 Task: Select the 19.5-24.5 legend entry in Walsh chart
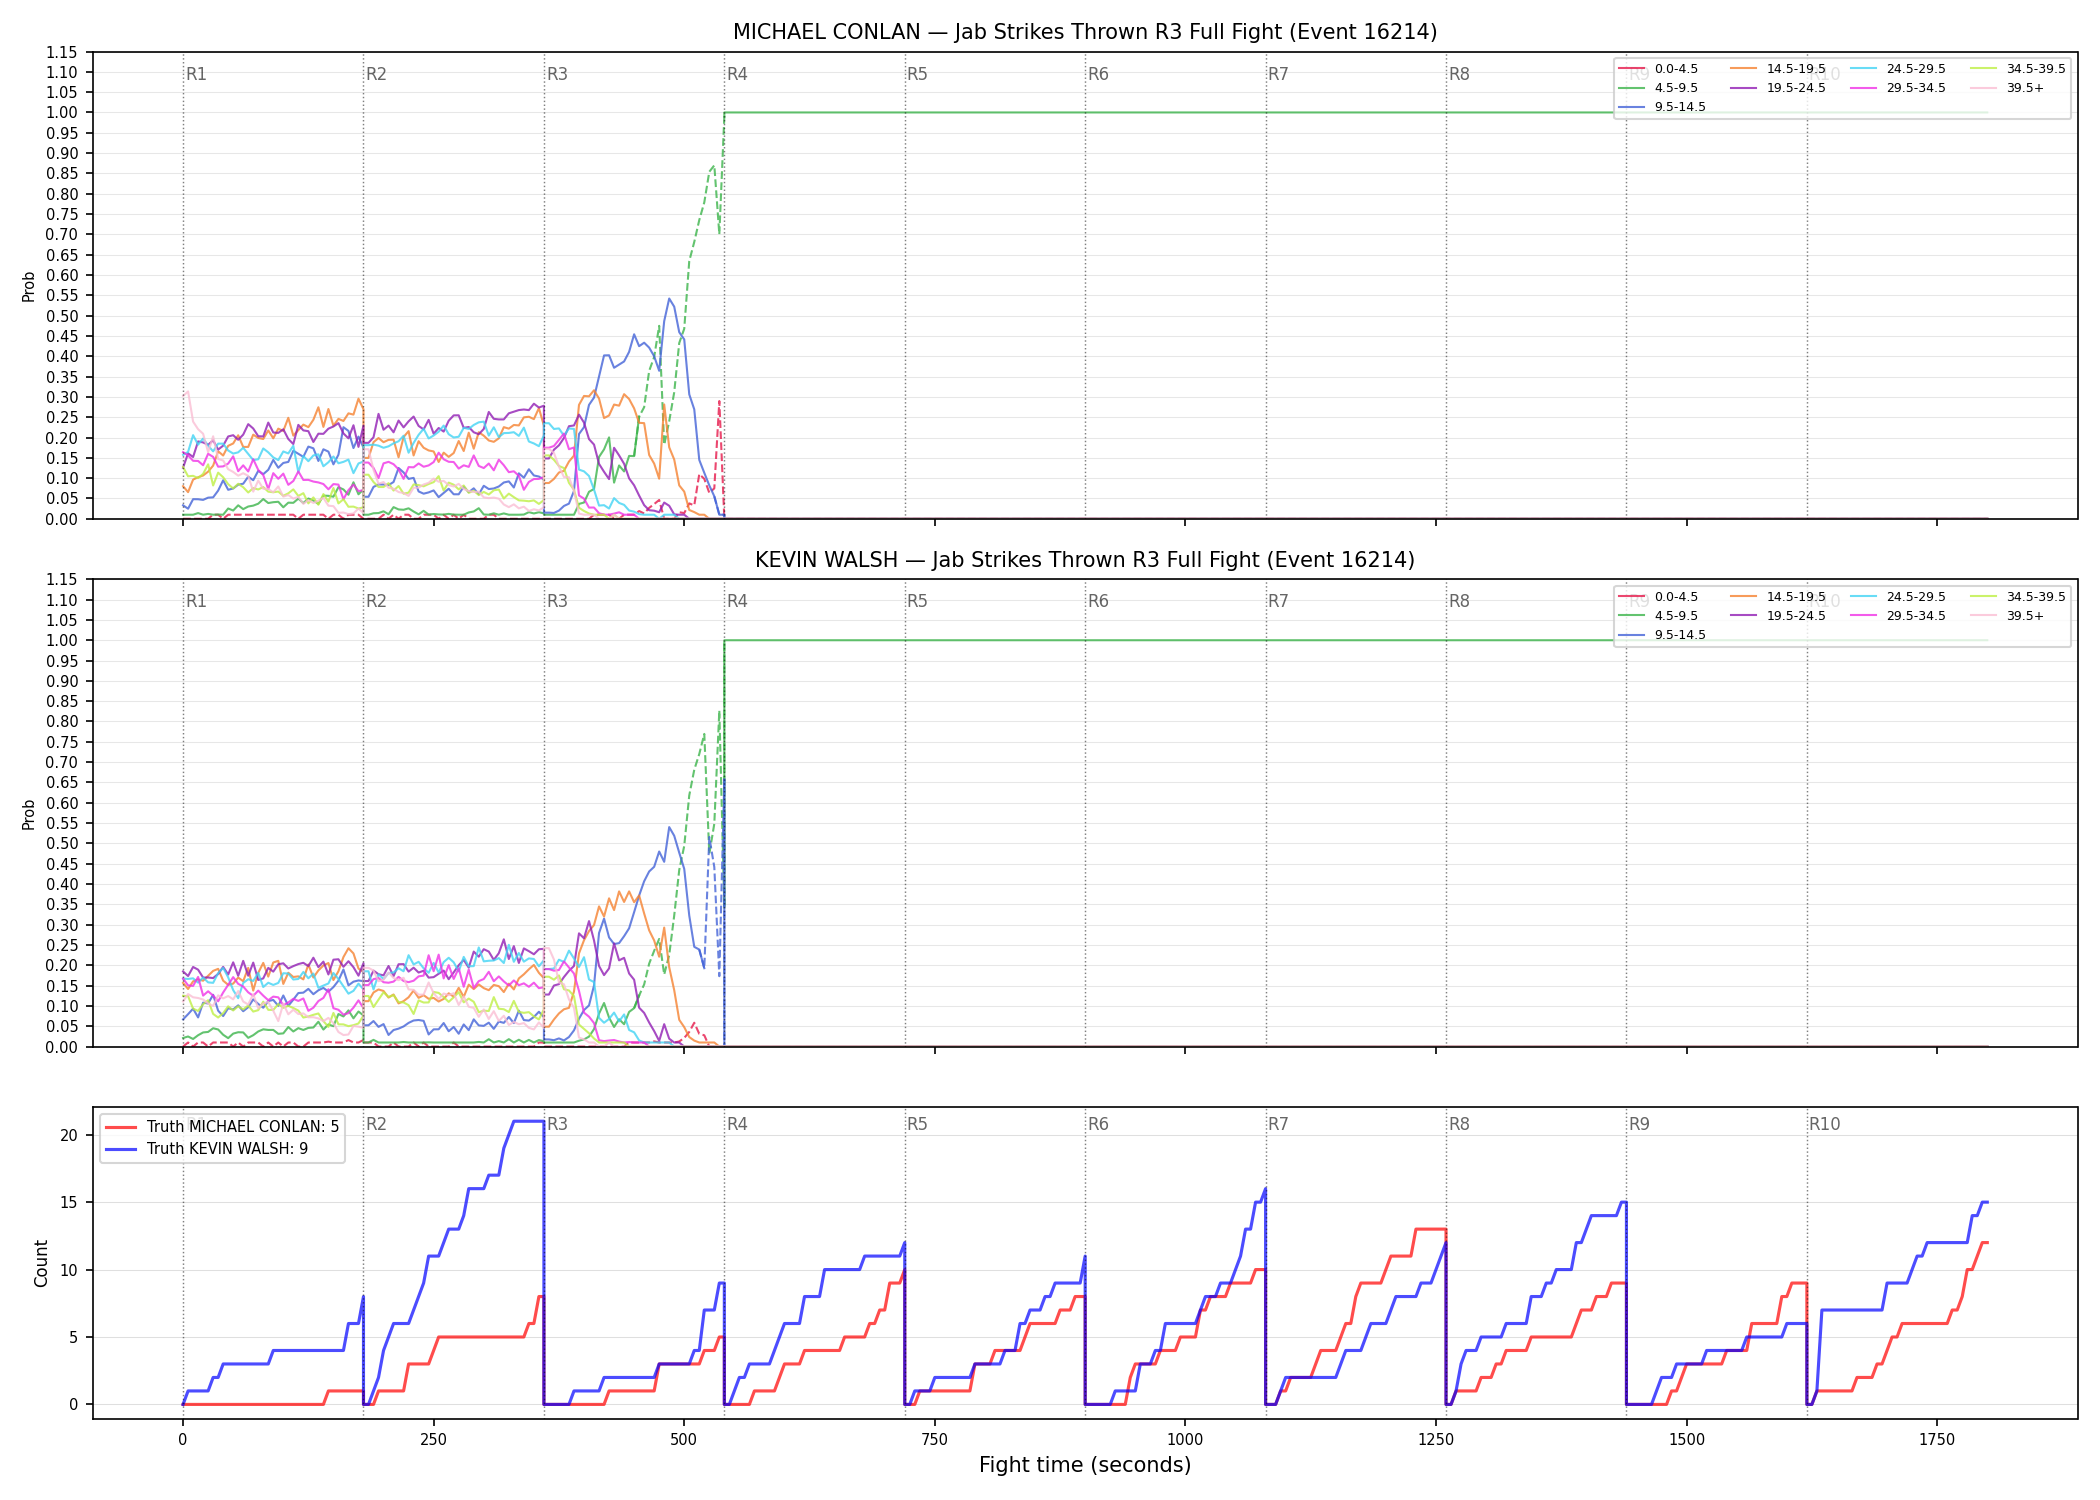click(x=1779, y=616)
